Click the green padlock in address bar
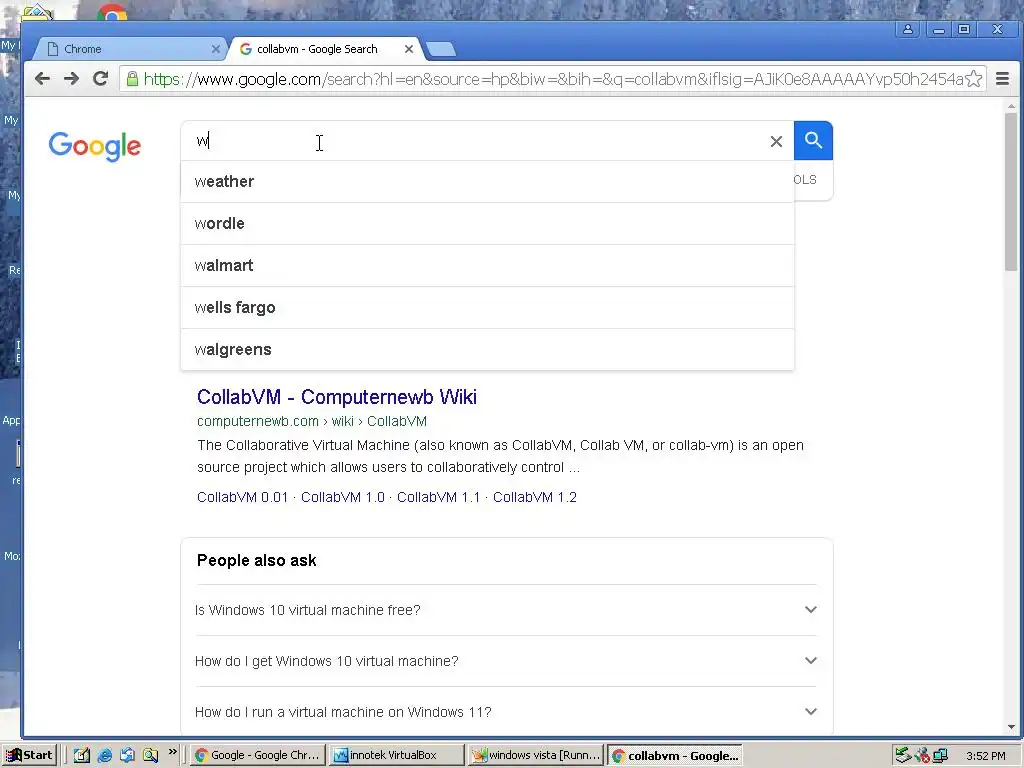The height and width of the screenshot is (768, 1024). pyautogui.click(x=132, y=79)
